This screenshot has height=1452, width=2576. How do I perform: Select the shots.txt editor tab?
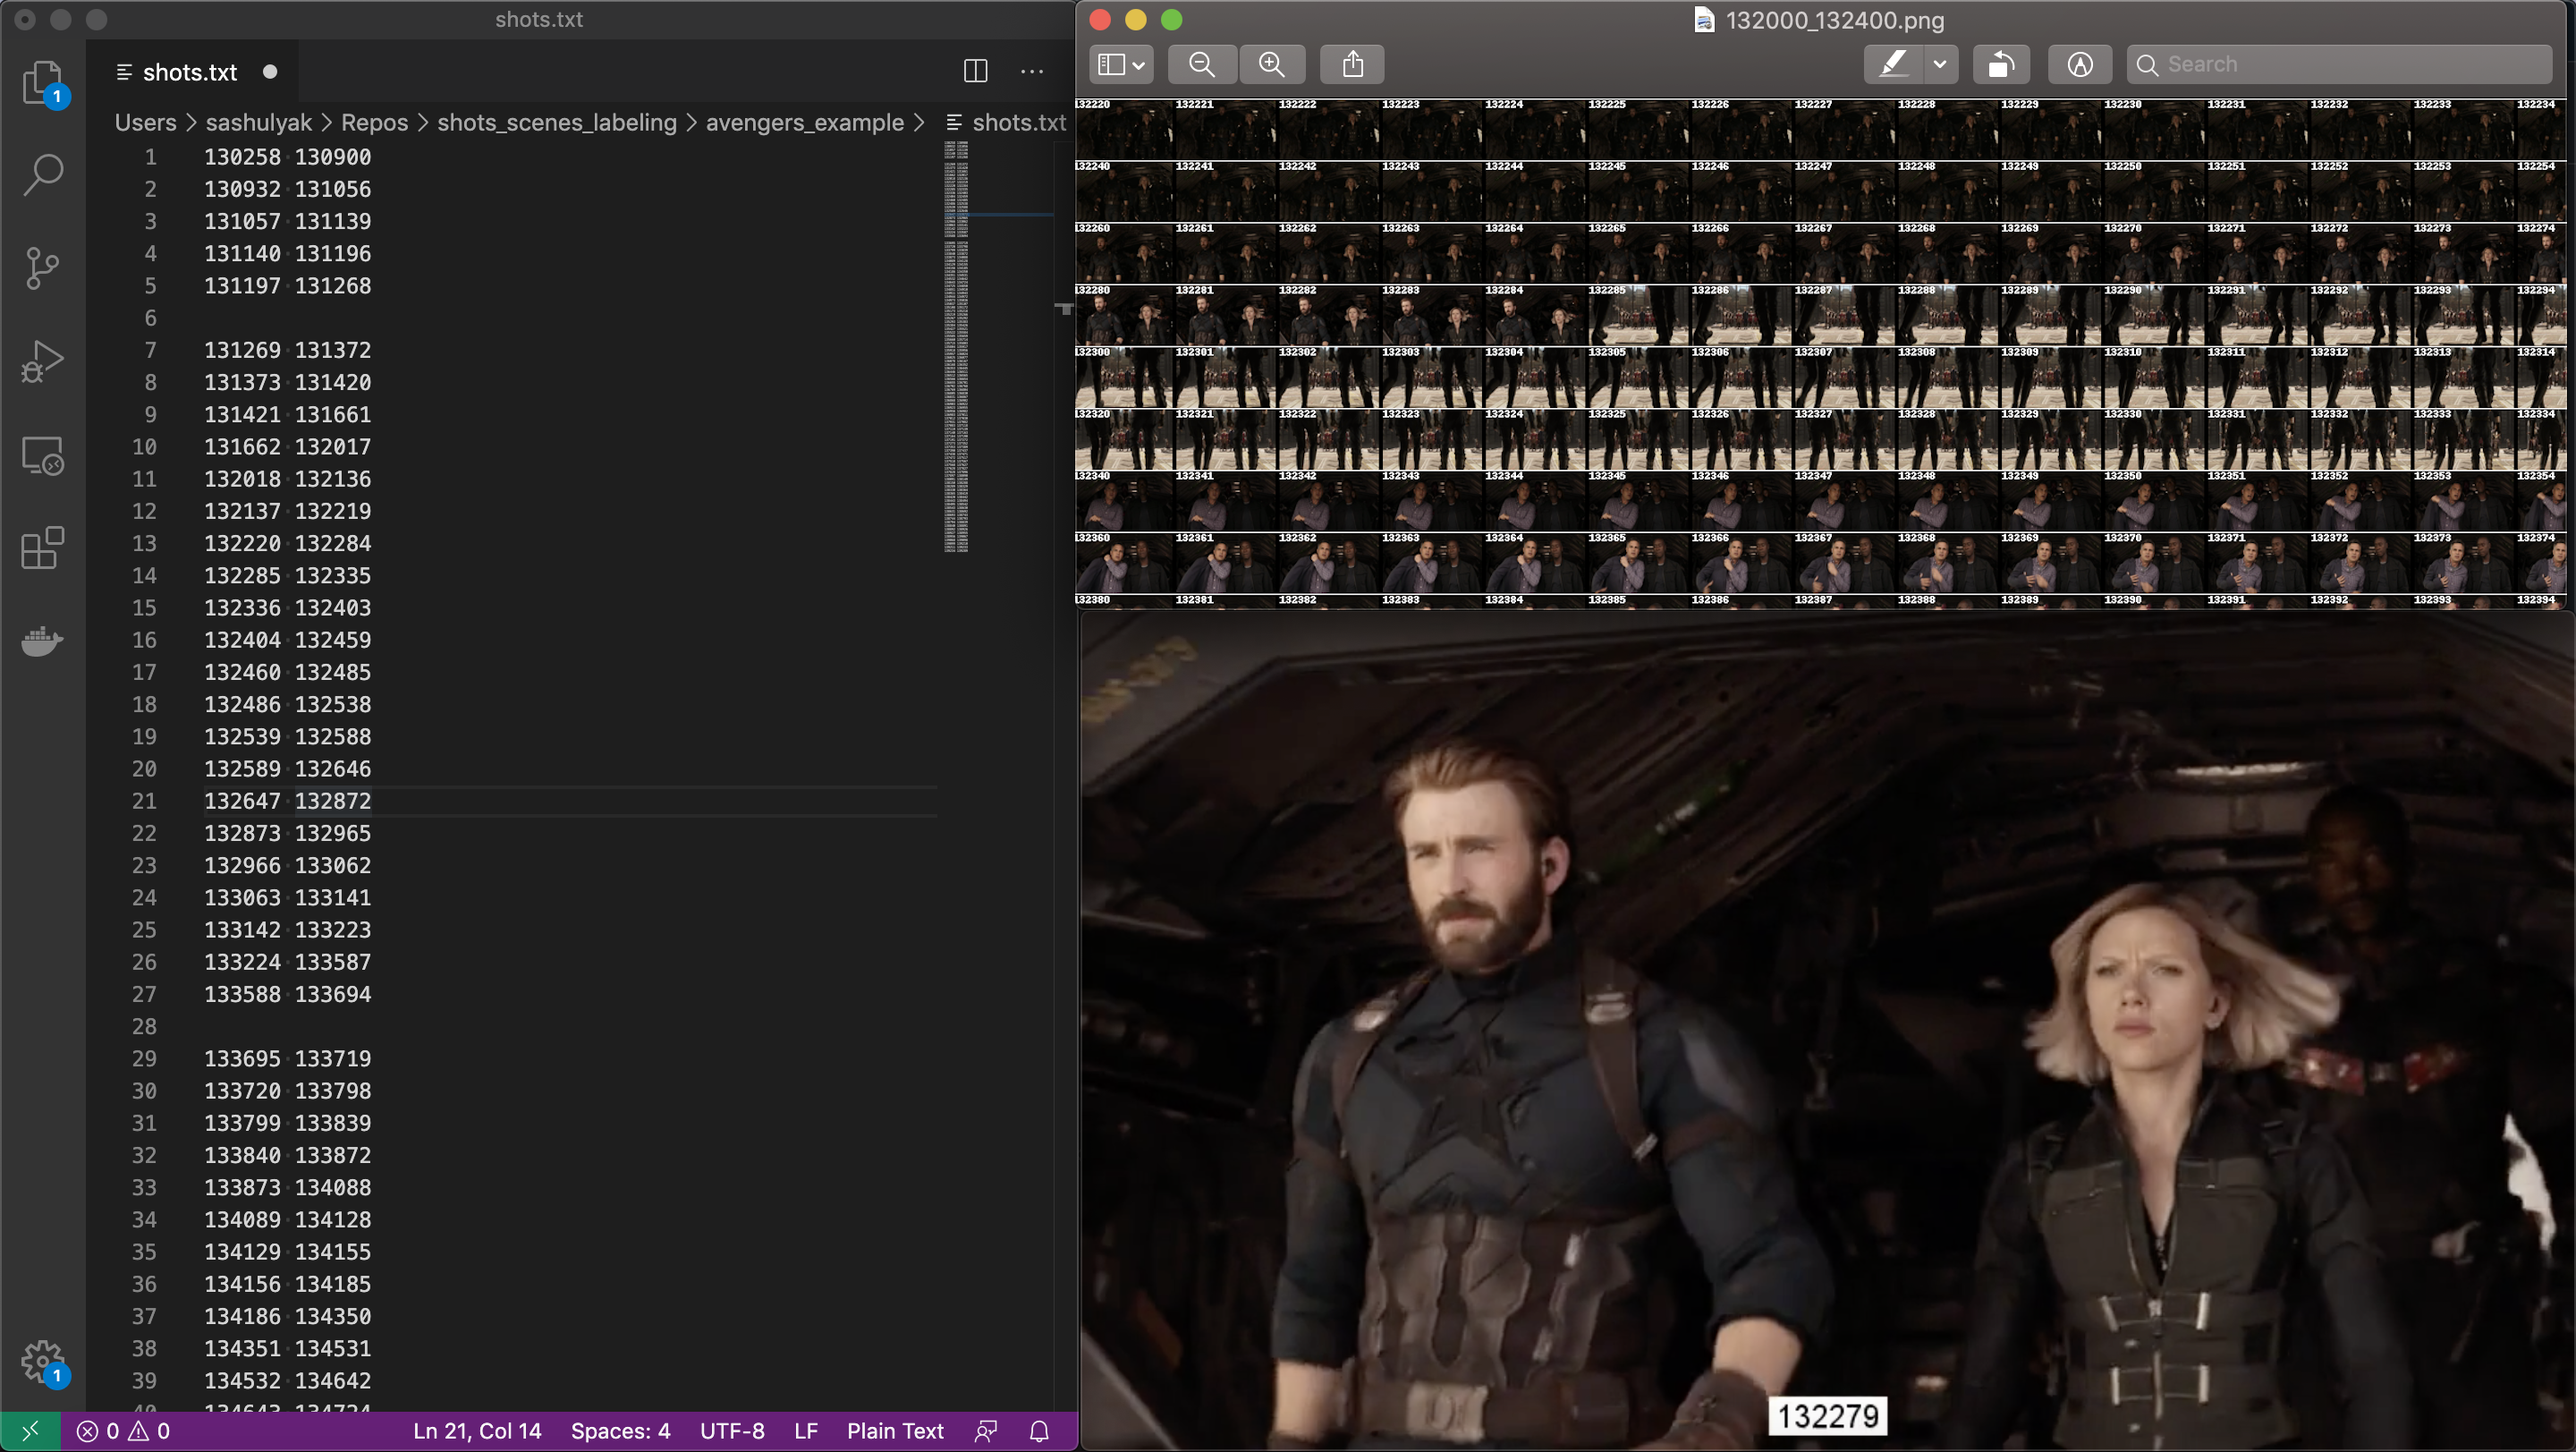coord(190,72)
